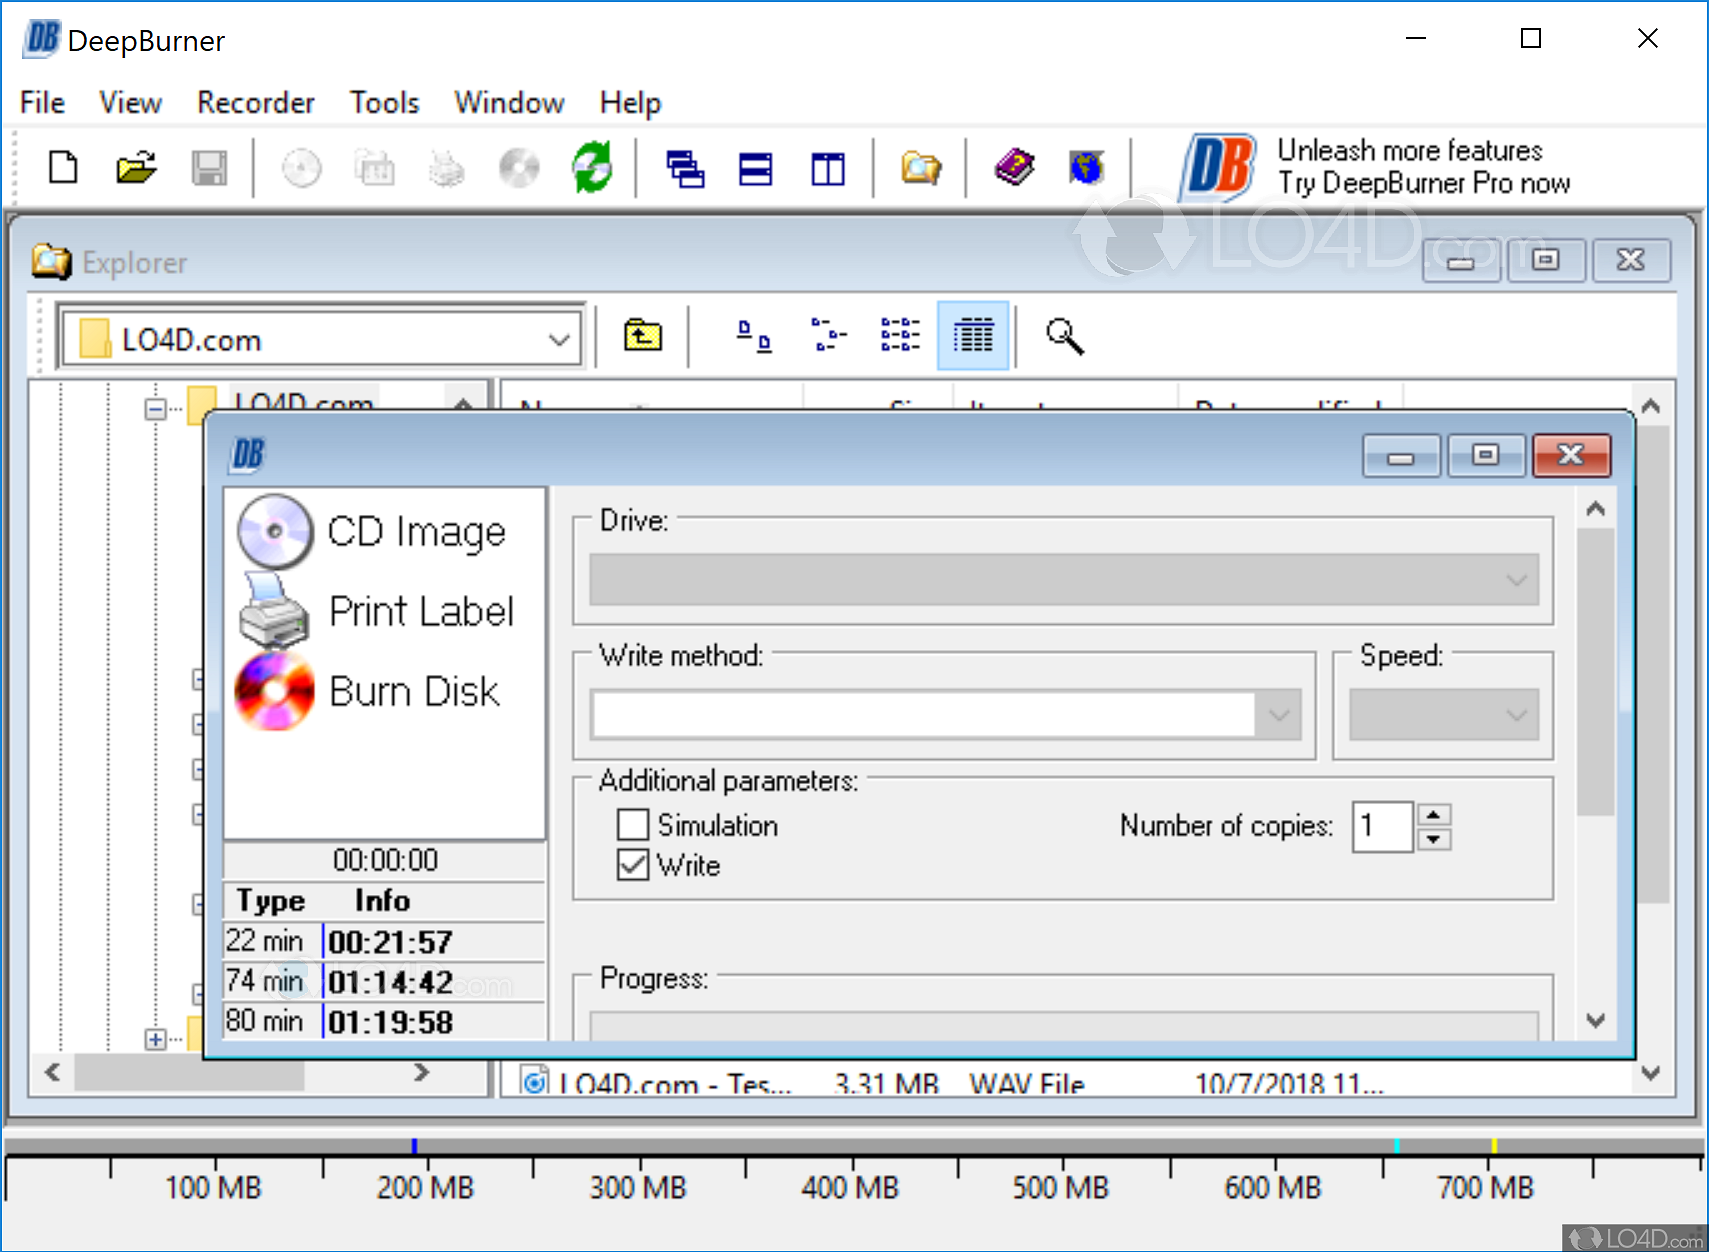Screen dimensions: 1709x1252
Task: Increase Number of copies with up arrow
Action: tap(1435, 815)
